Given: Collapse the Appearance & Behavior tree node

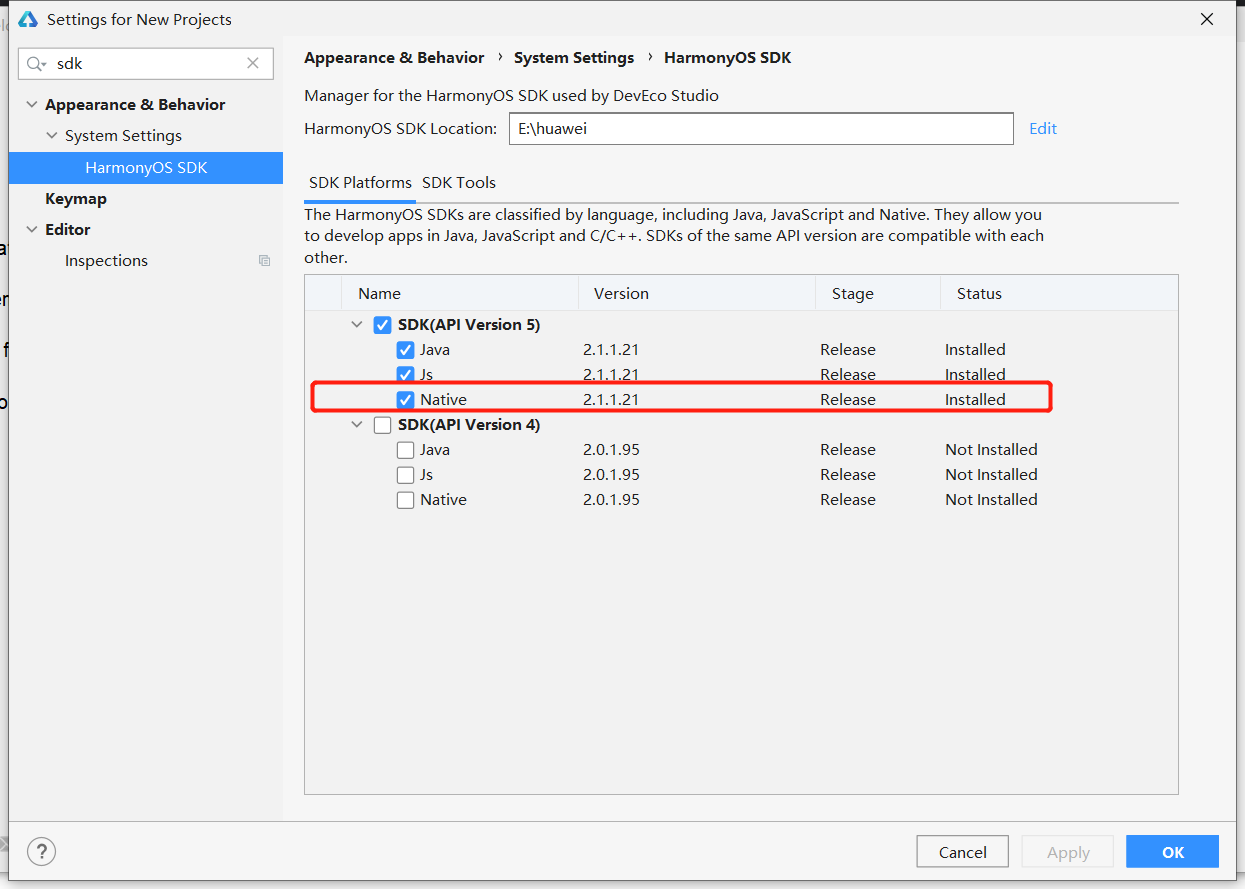Looking at the screenshot, I should (x=32, y=105).
